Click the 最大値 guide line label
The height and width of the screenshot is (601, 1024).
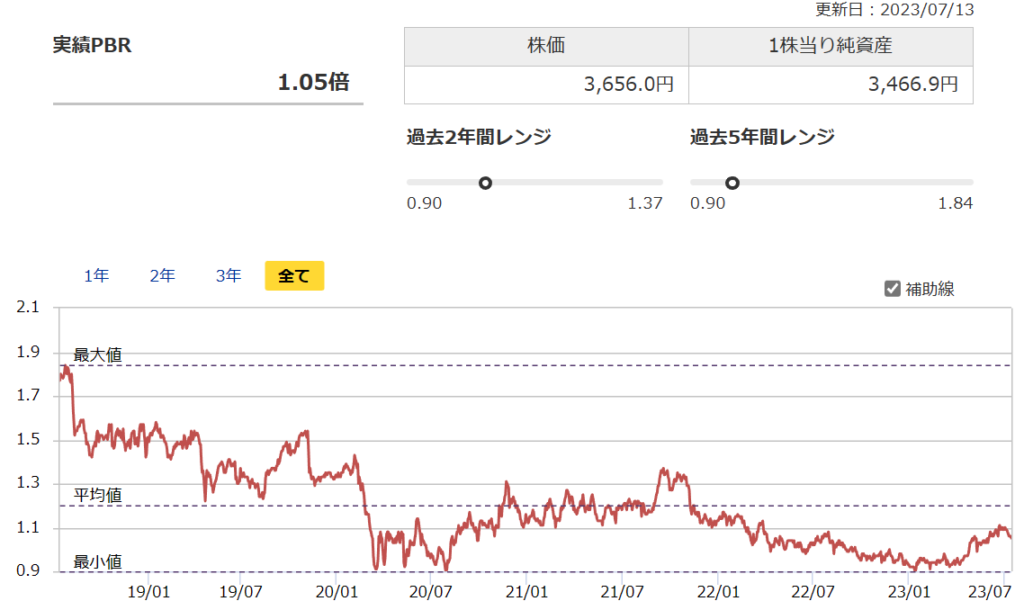click(98, 355)
